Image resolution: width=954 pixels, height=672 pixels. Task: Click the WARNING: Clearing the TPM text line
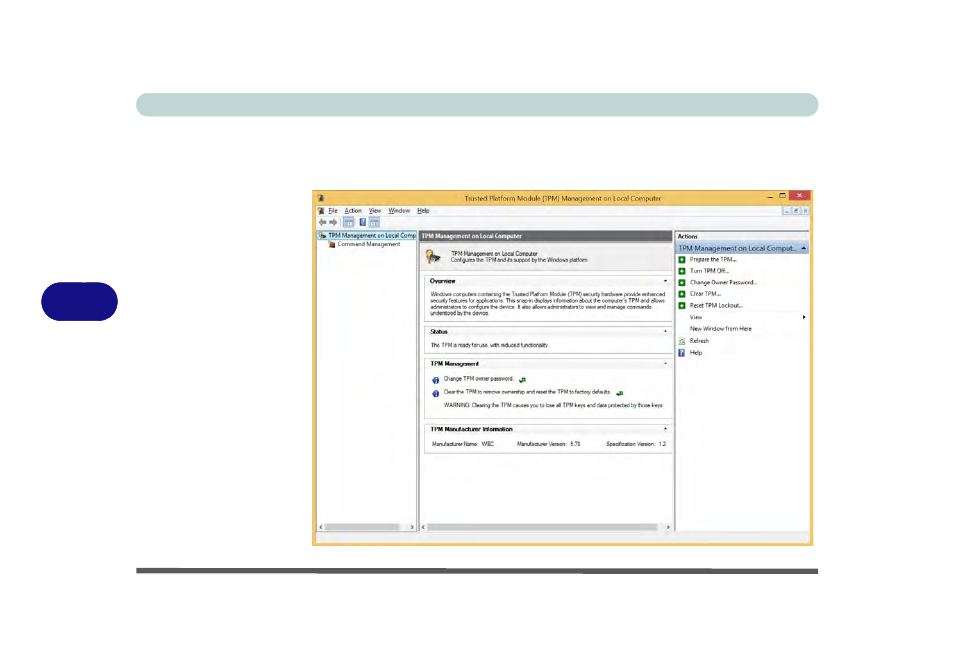click(x=553, y=406)
